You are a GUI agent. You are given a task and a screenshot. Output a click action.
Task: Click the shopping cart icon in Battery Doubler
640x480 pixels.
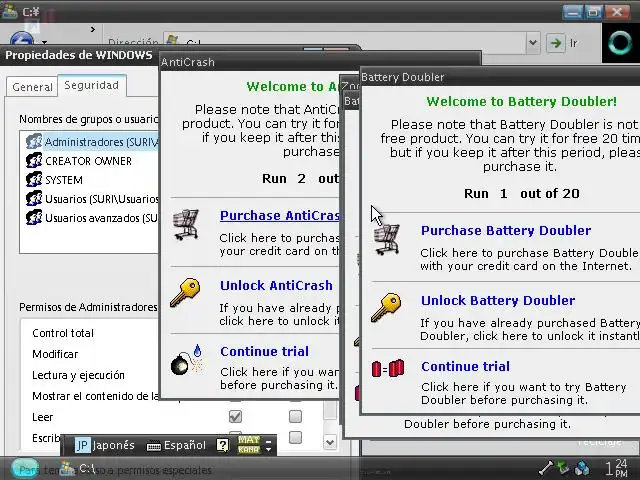[386, 240]
